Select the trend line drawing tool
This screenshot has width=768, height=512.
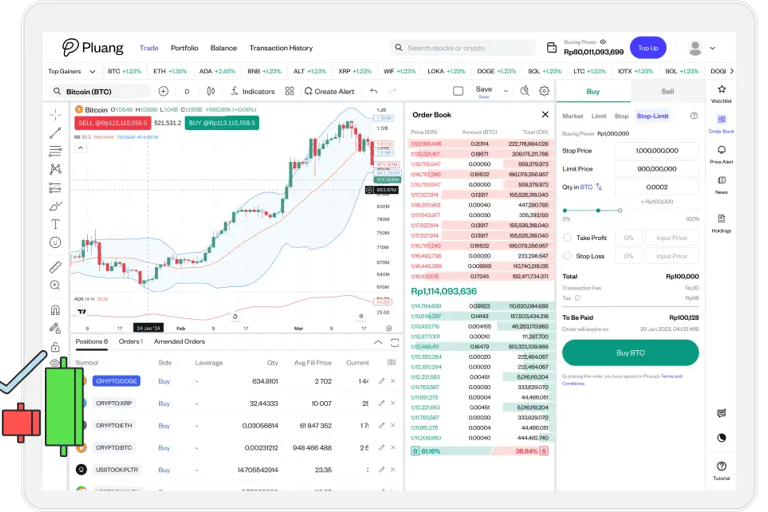(55, 133)
